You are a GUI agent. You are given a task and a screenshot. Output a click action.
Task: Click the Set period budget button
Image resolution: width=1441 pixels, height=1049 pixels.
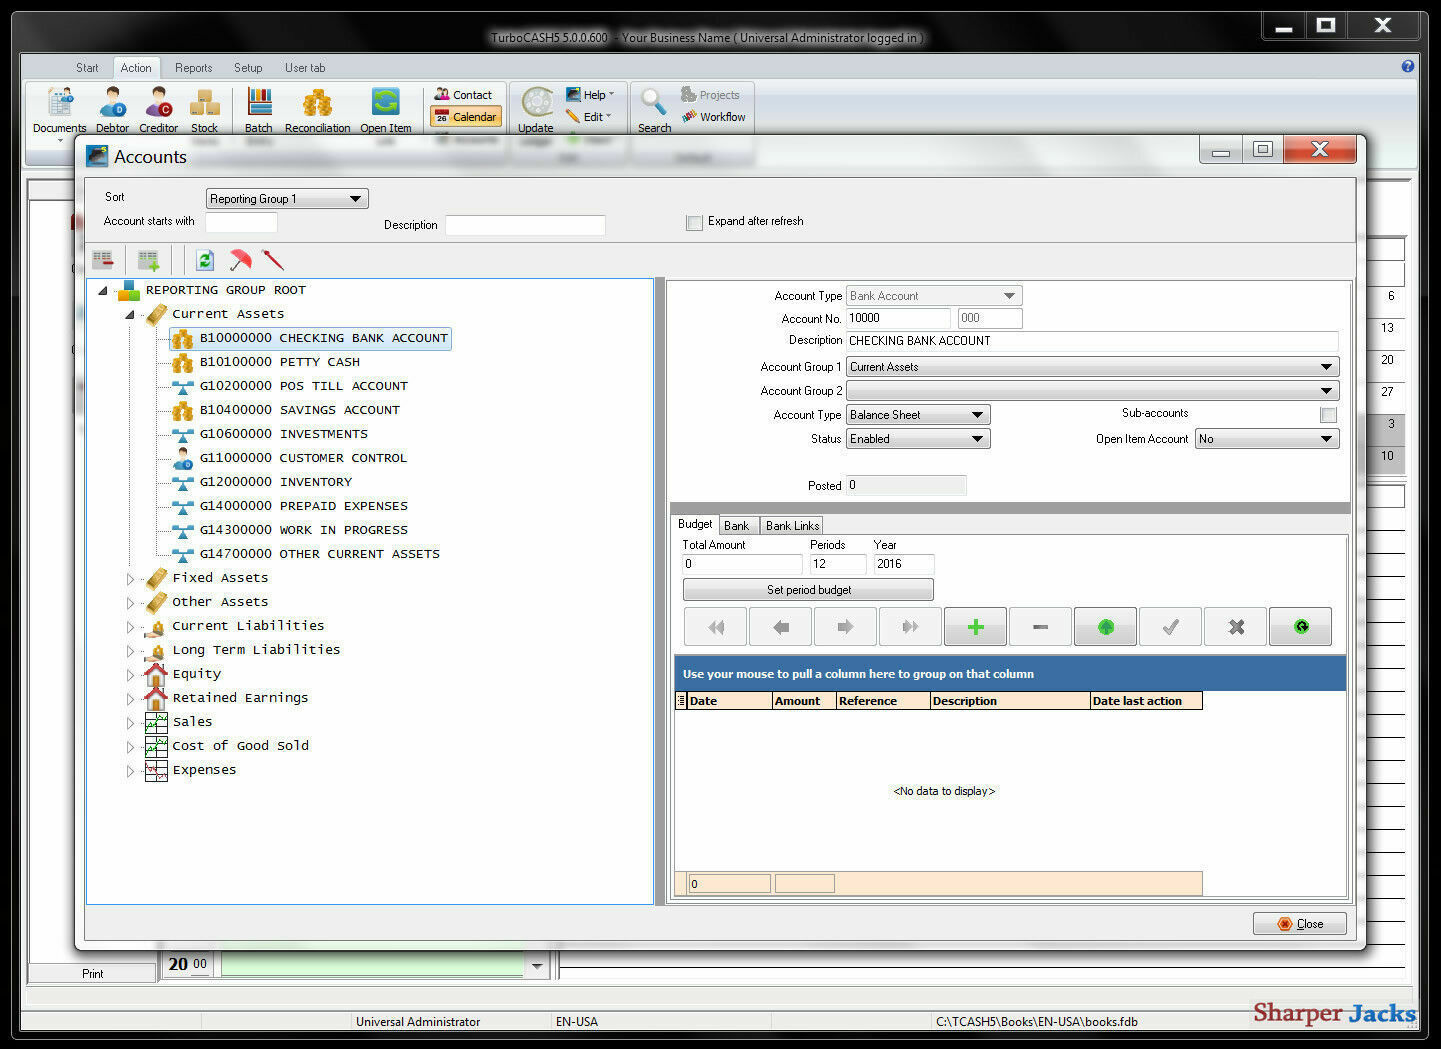point(808,590)
